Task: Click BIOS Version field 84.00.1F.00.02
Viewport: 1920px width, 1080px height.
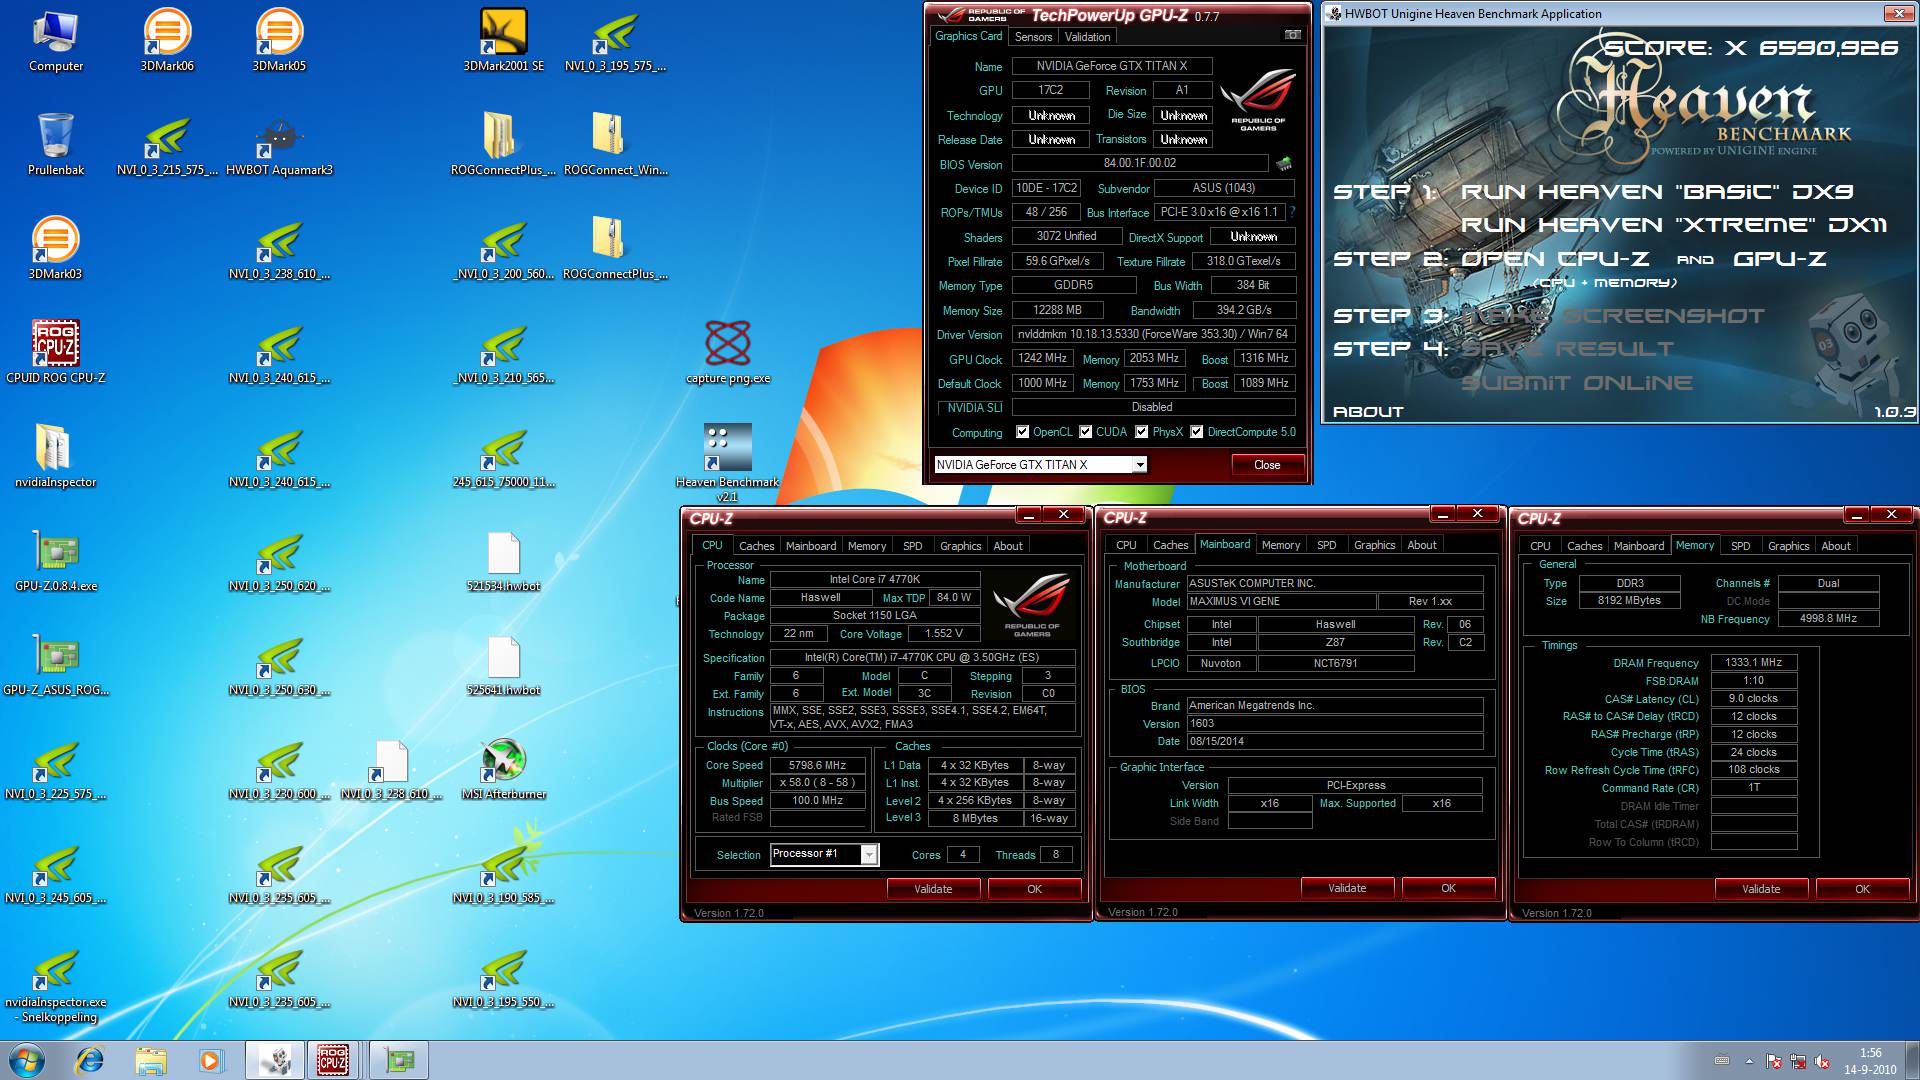Action: (x=1140, y=163)
